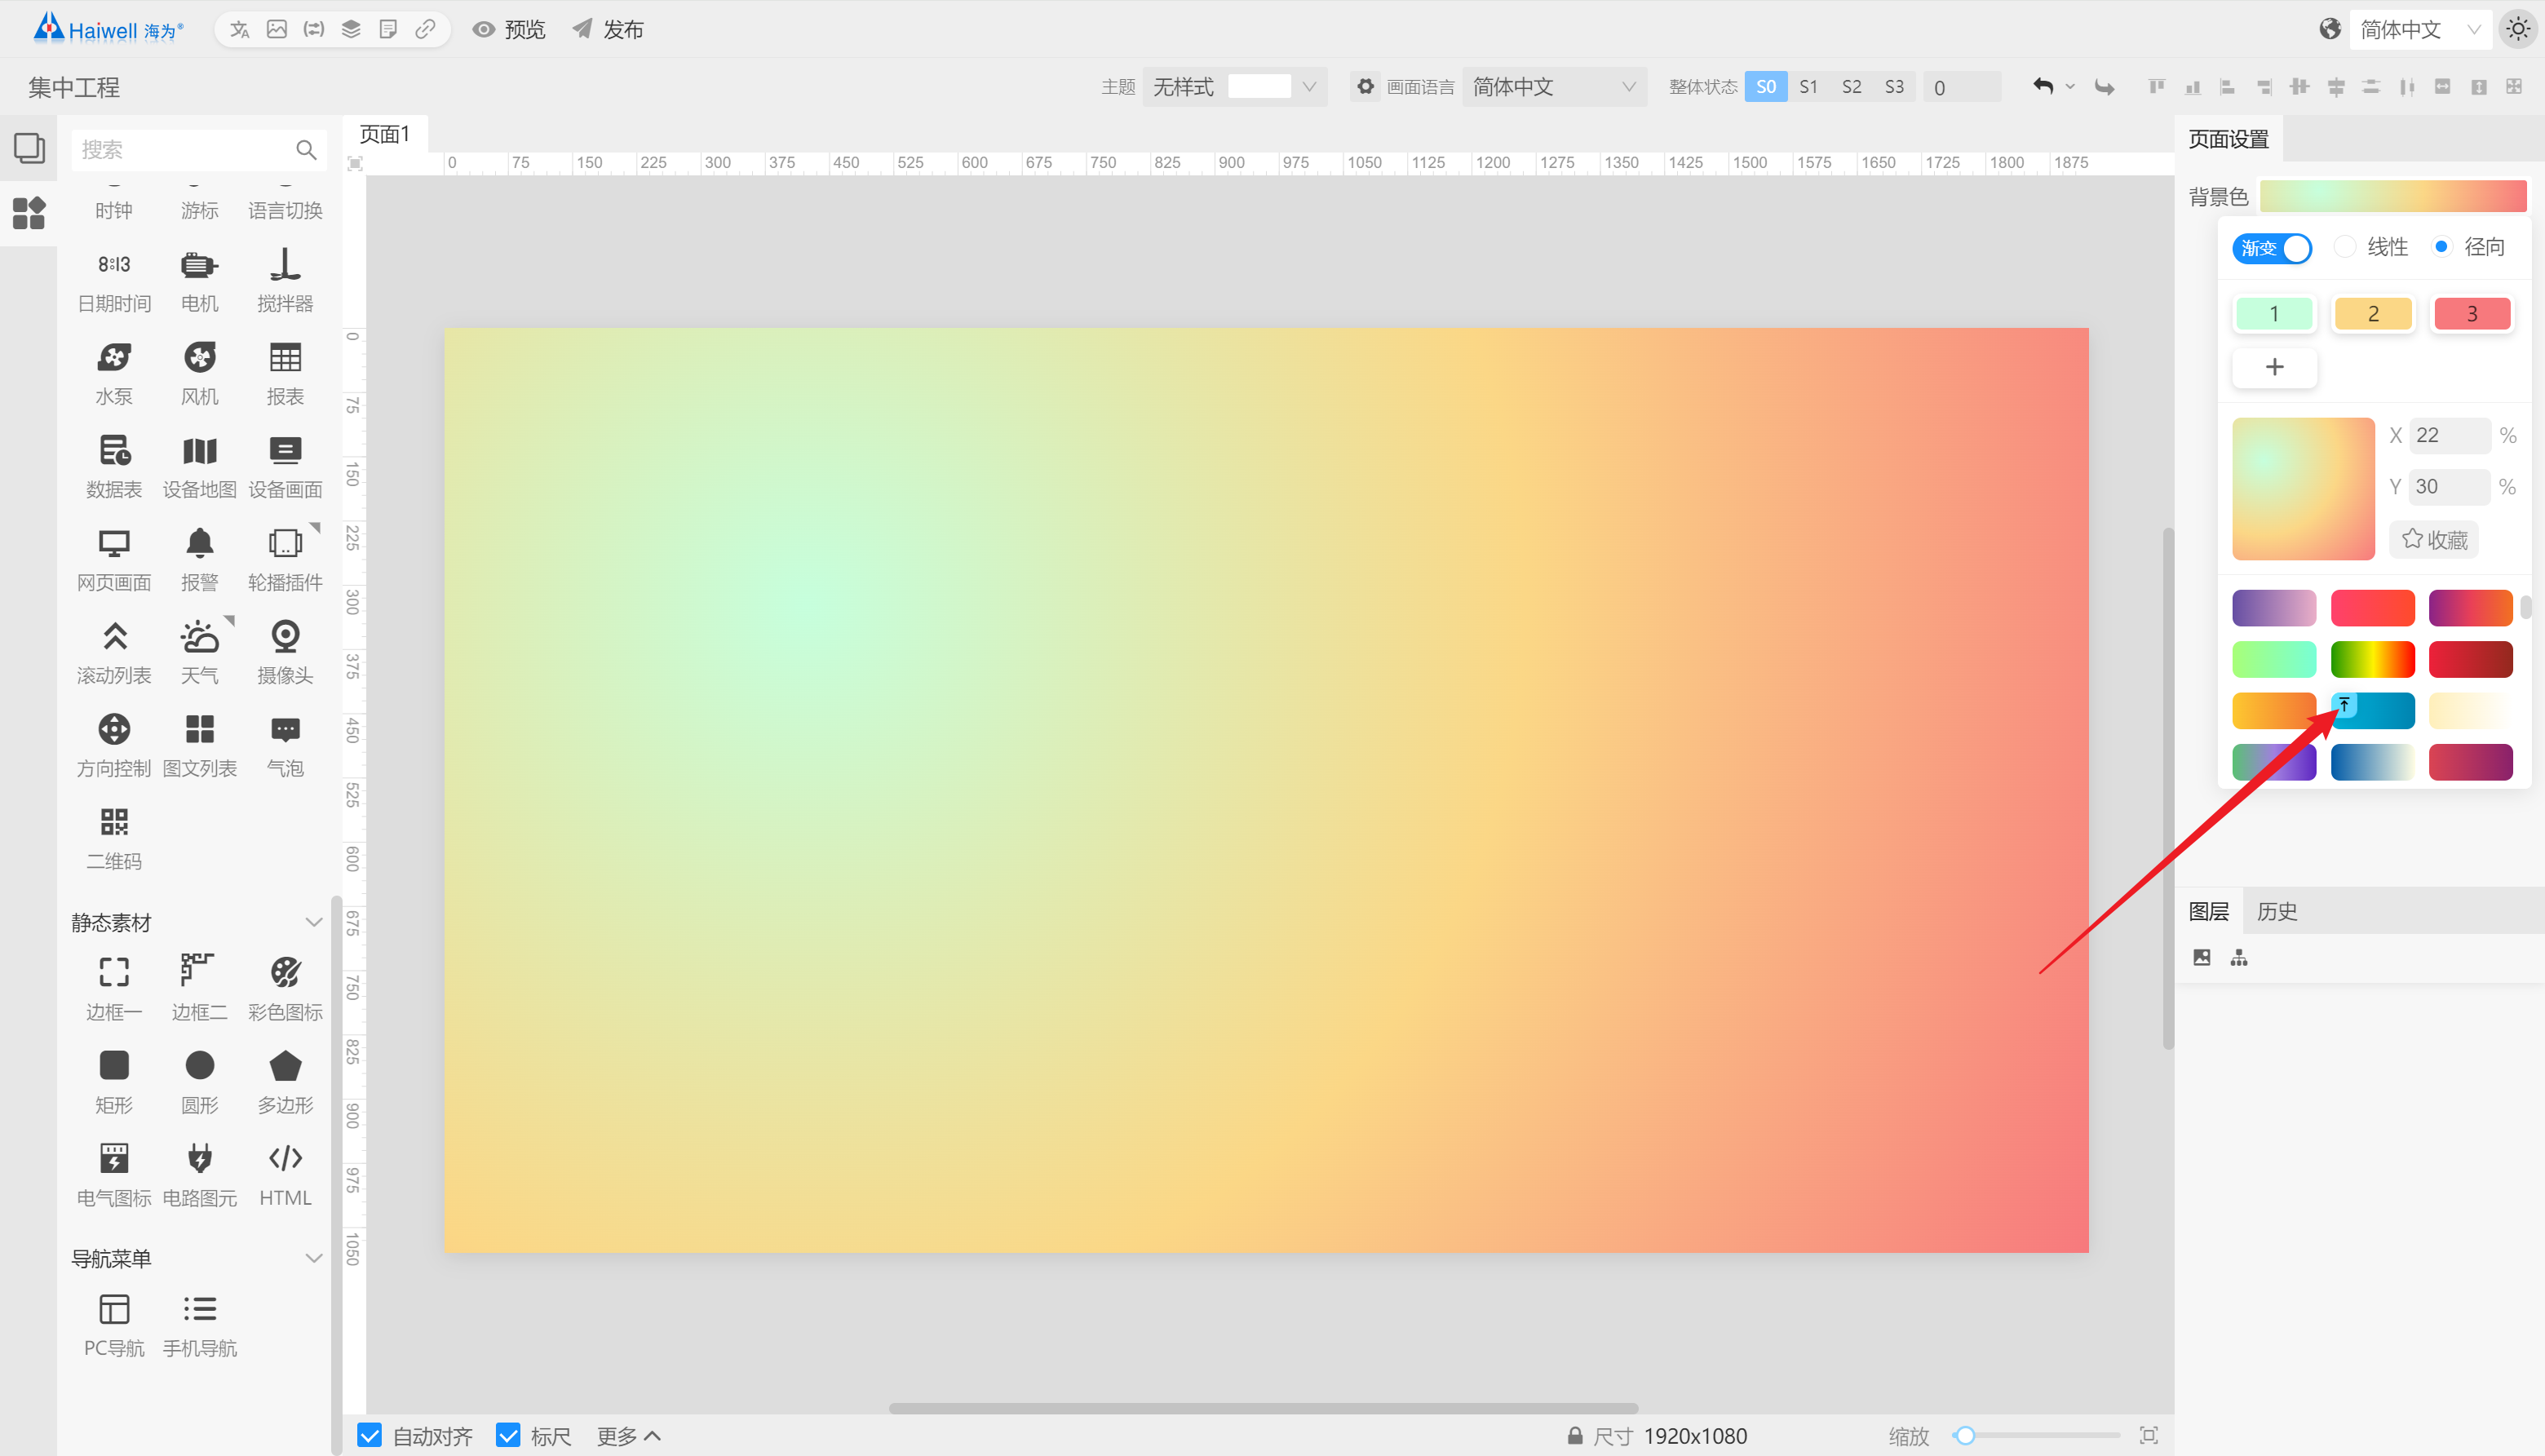Add the 报表 report component
This screenshot has width=2545, height=1456.
click(285, 374)
